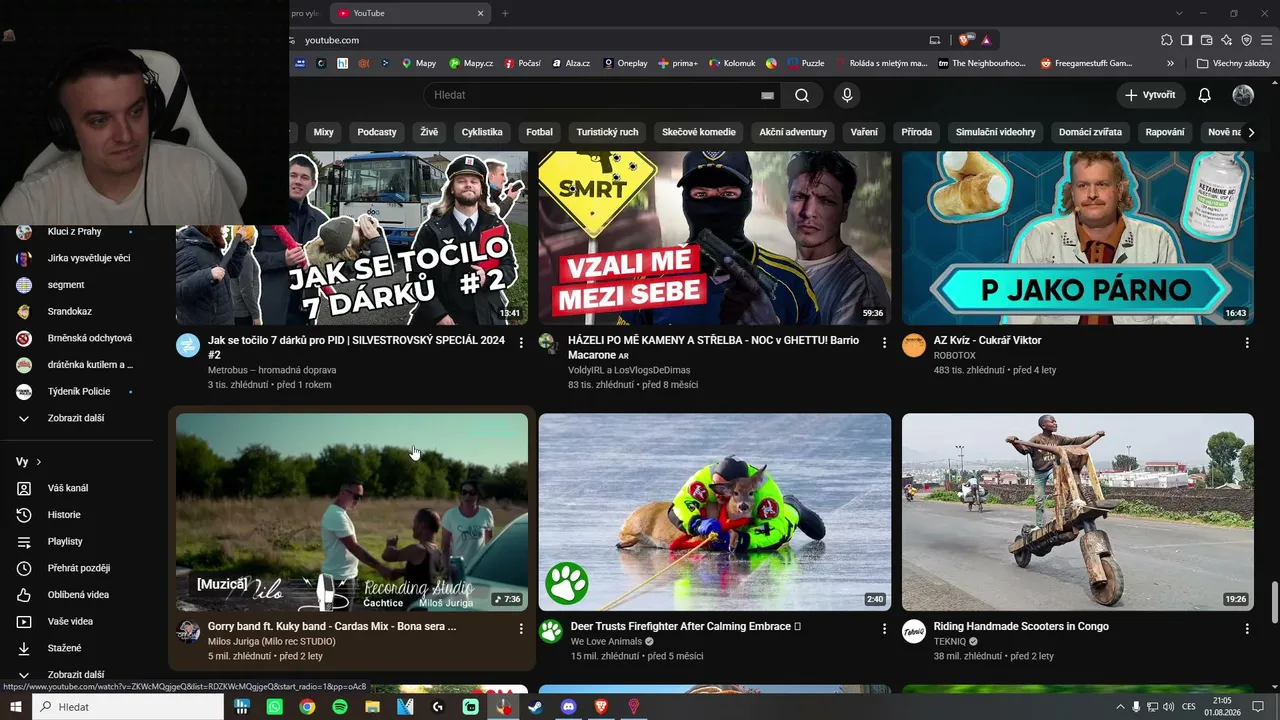Screen dimensions: 1280x720
Task: Open more options for HÁZELI PO MĚ KAMENY video
Action: click(x=884, y=343)
